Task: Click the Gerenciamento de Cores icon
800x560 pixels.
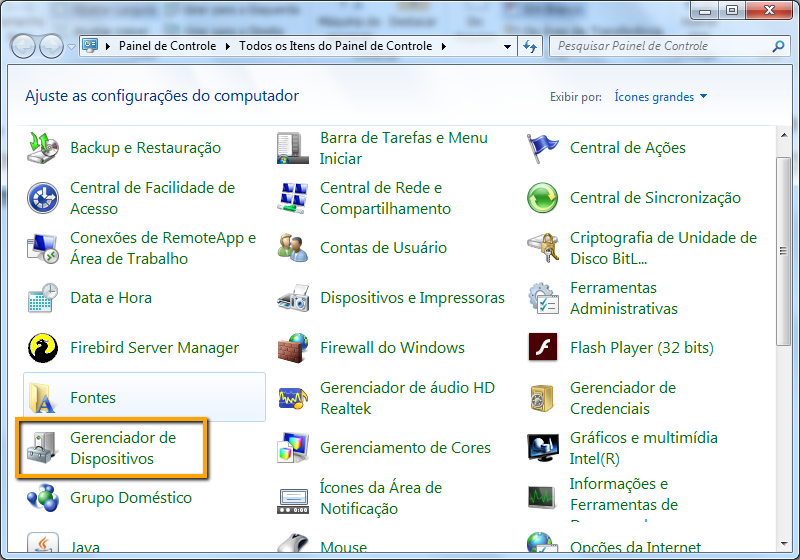Action: [x=292, y=448]
